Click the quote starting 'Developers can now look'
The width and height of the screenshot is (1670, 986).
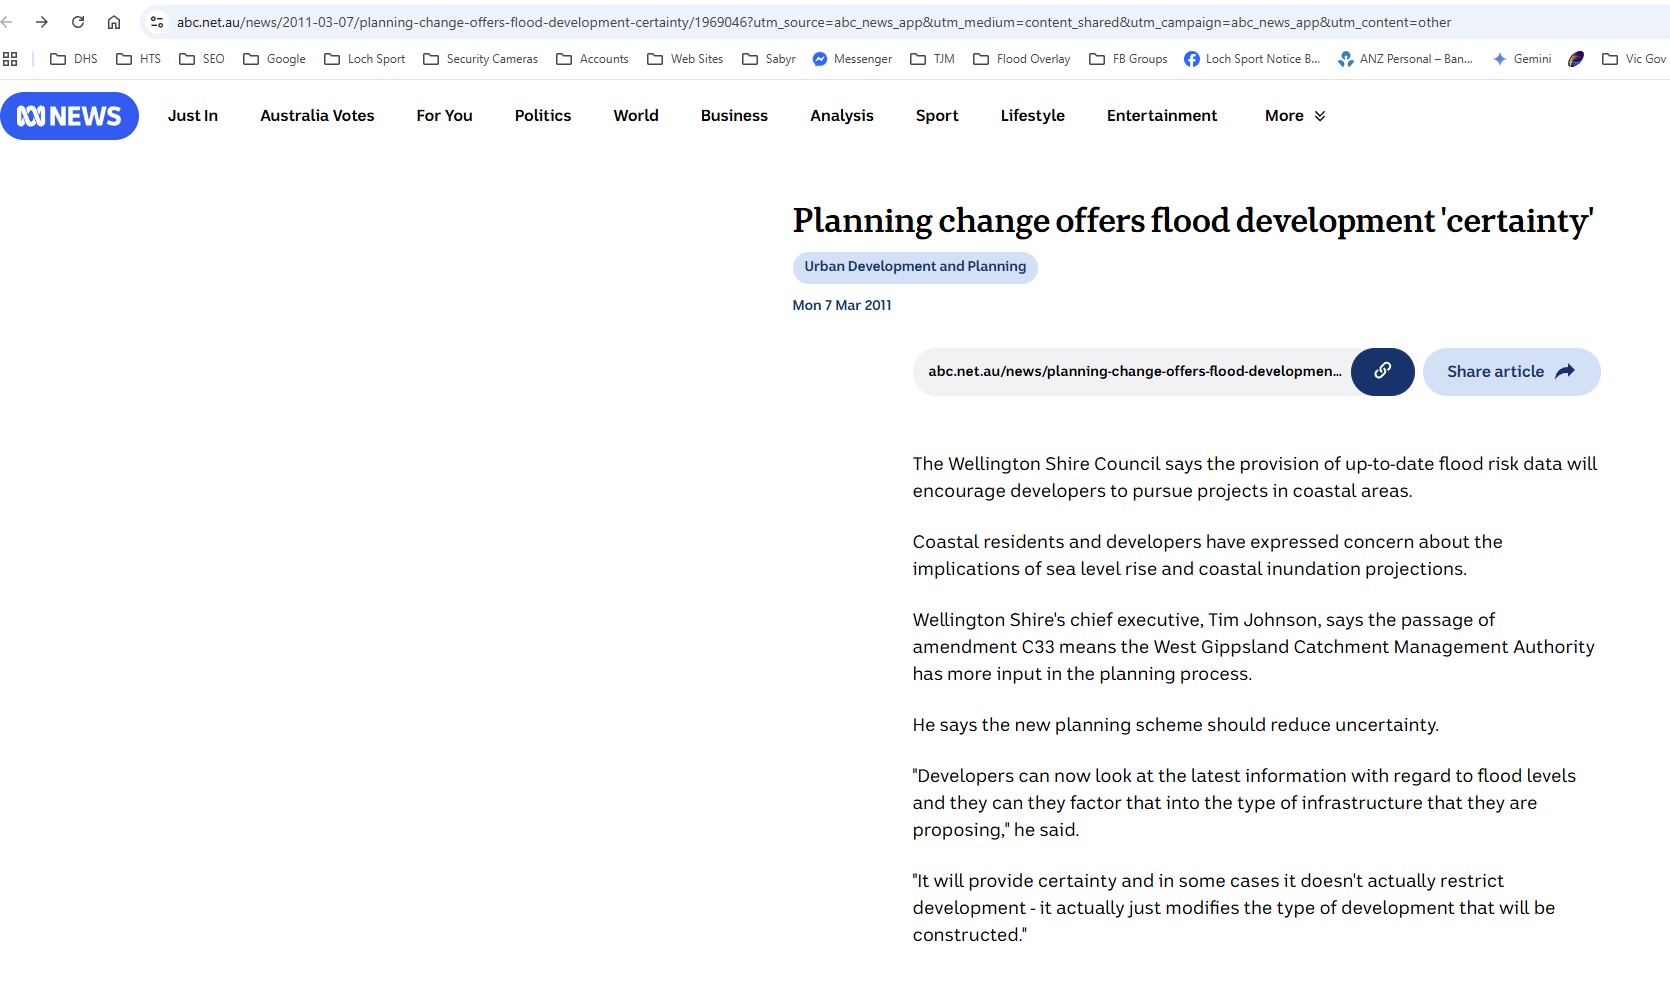tap(1244, 803)
